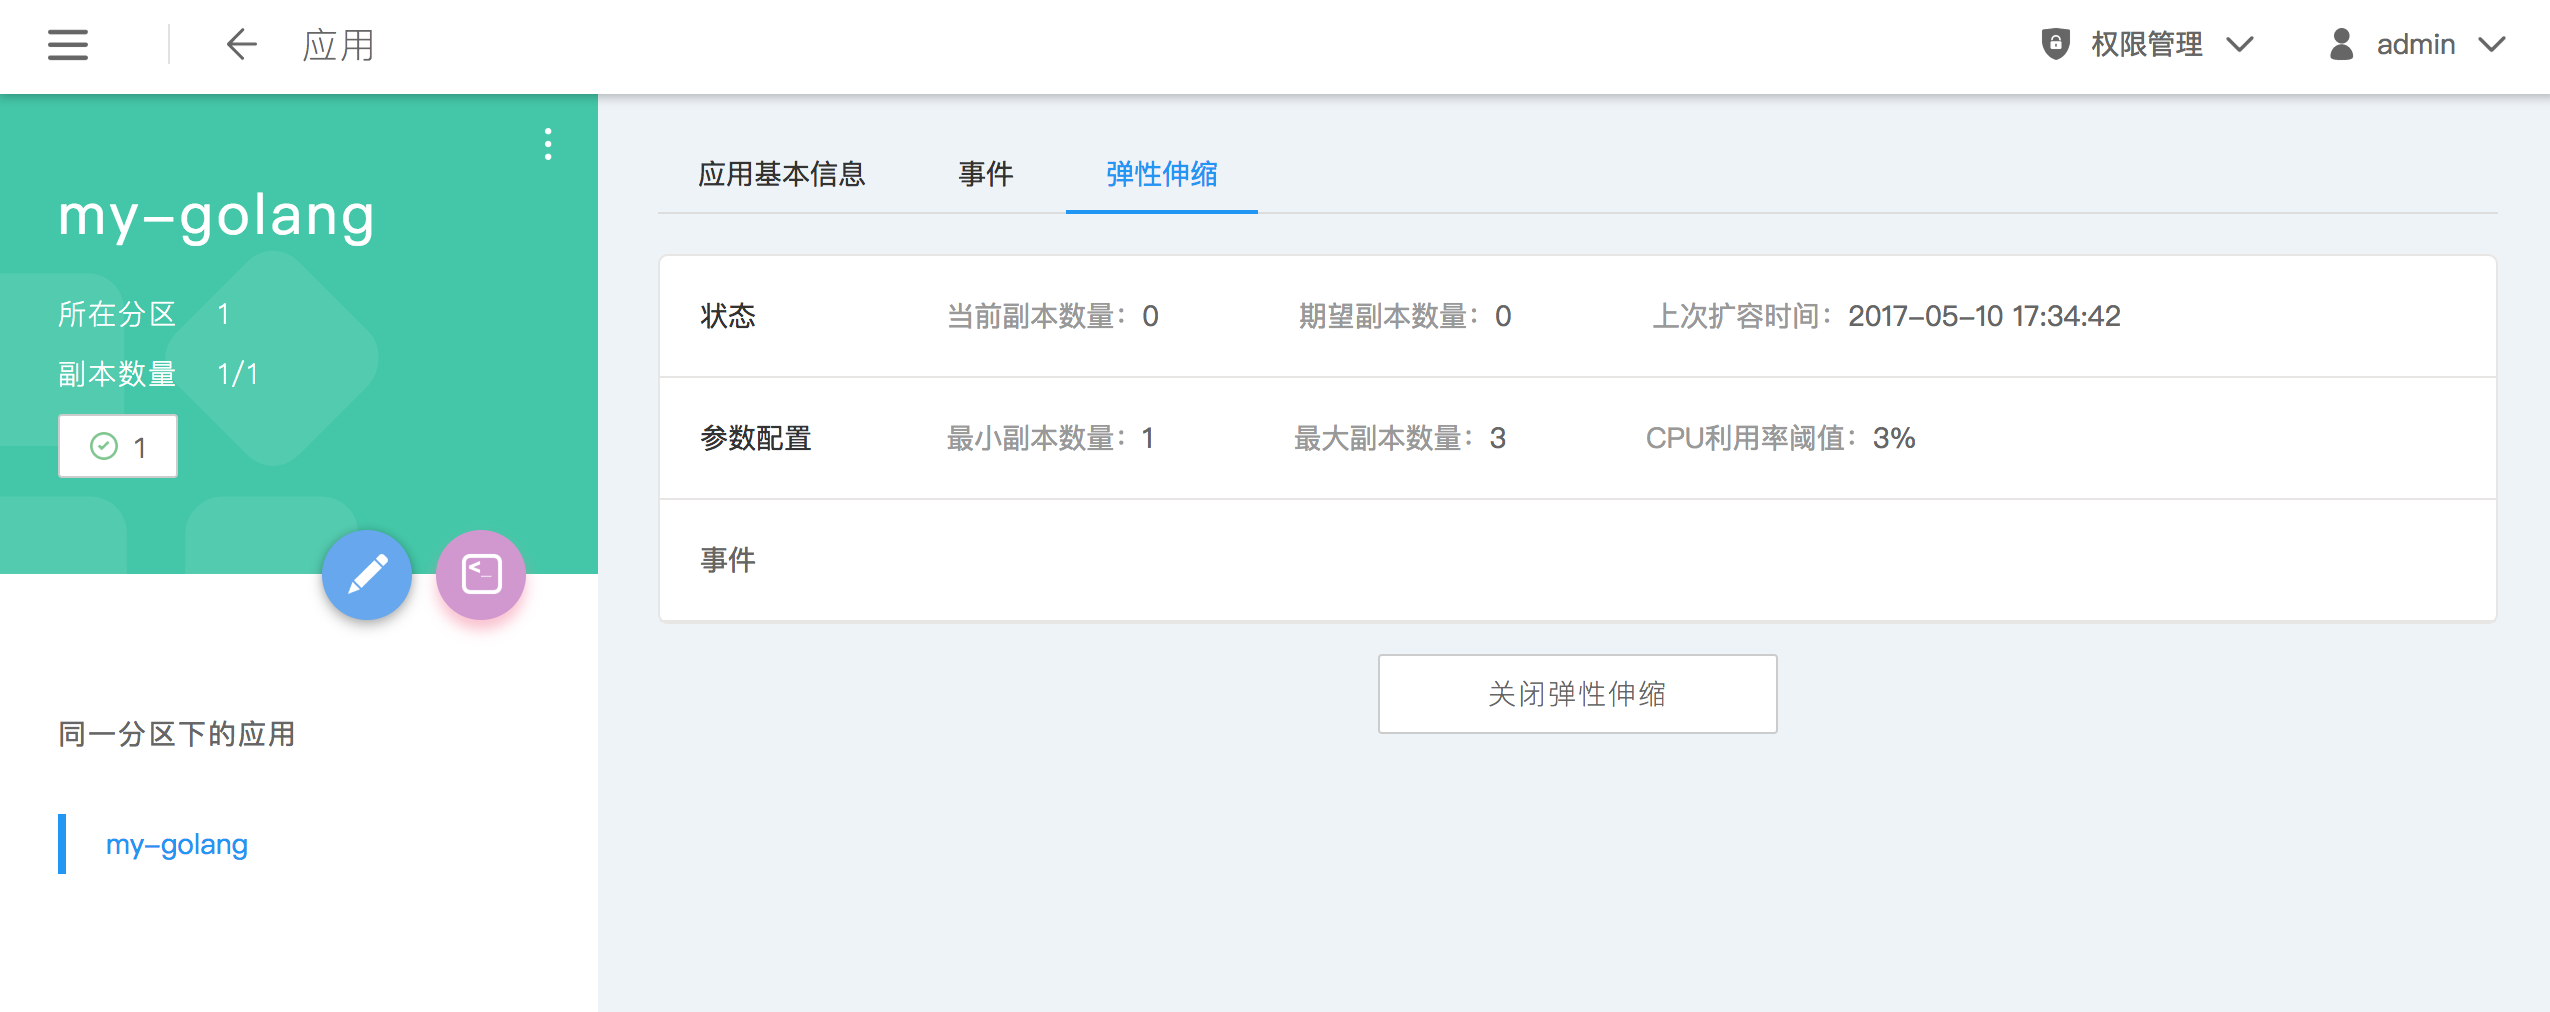Screen dimensions: 2550x1012
Task: Open the pink terminal console button
Action: point(481,575)
